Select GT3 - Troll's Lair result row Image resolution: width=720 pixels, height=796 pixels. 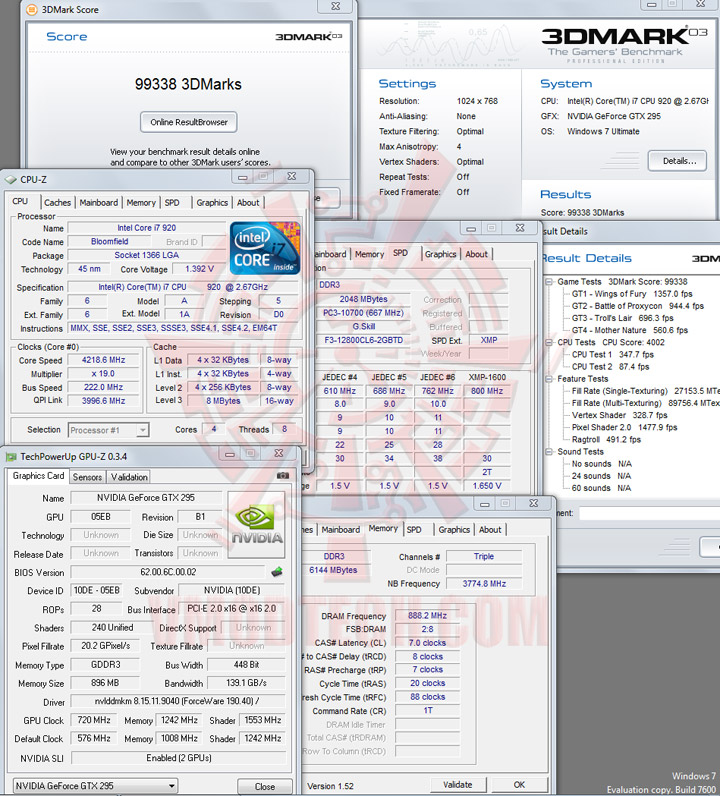click(x=623, y=318)
